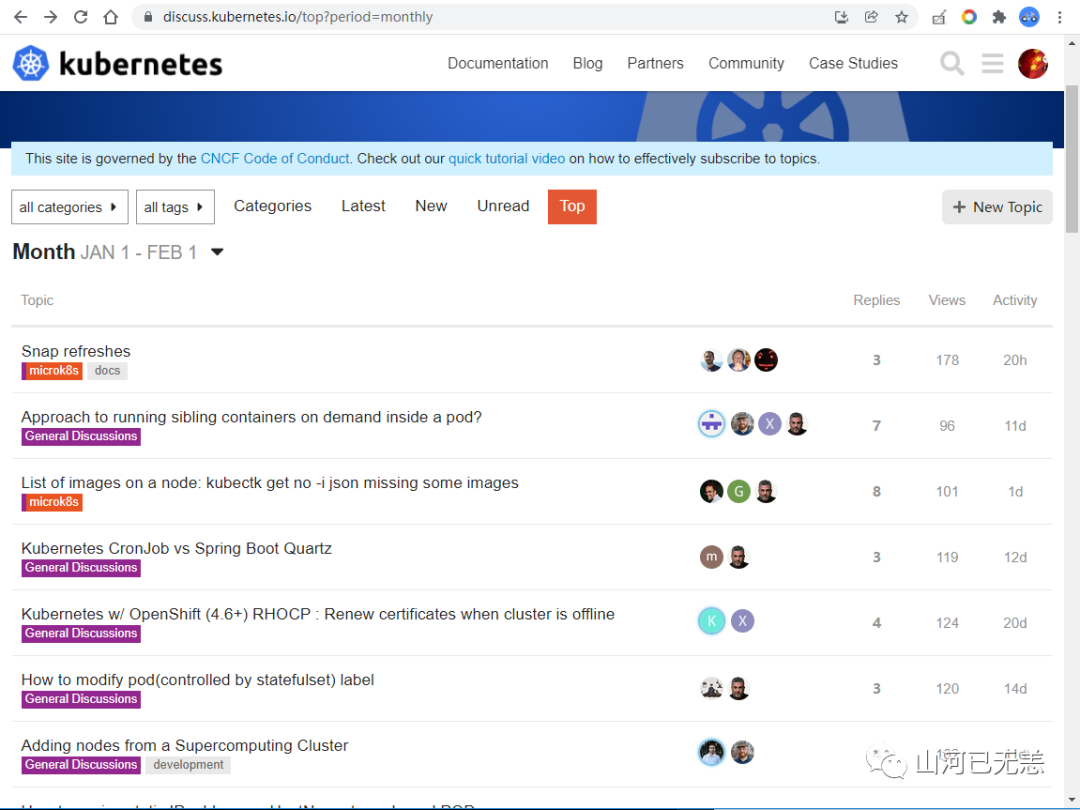The height and width of the screenshot is (810, 1080).
Task: Switch to the Unread tab
Action: [x=503, y=206]
